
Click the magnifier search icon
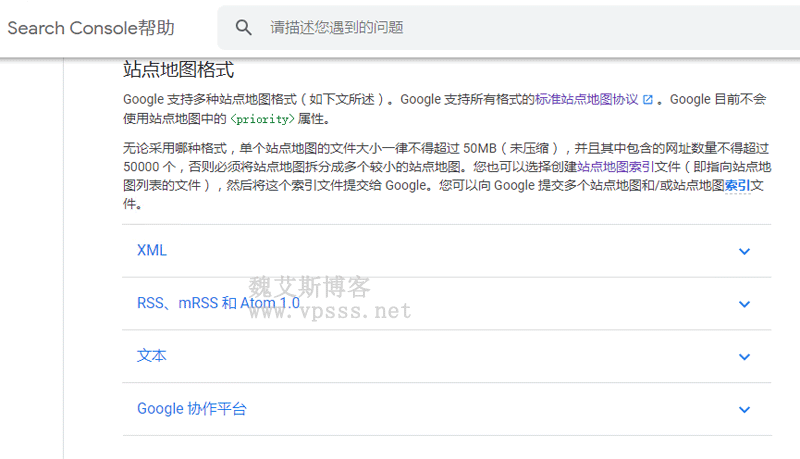(243, 28)
